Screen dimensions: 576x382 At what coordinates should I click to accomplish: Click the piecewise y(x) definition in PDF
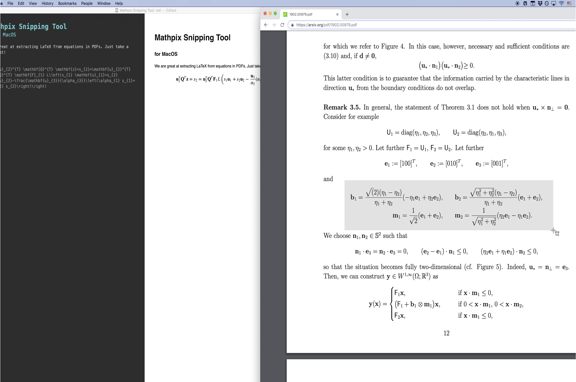446,304
